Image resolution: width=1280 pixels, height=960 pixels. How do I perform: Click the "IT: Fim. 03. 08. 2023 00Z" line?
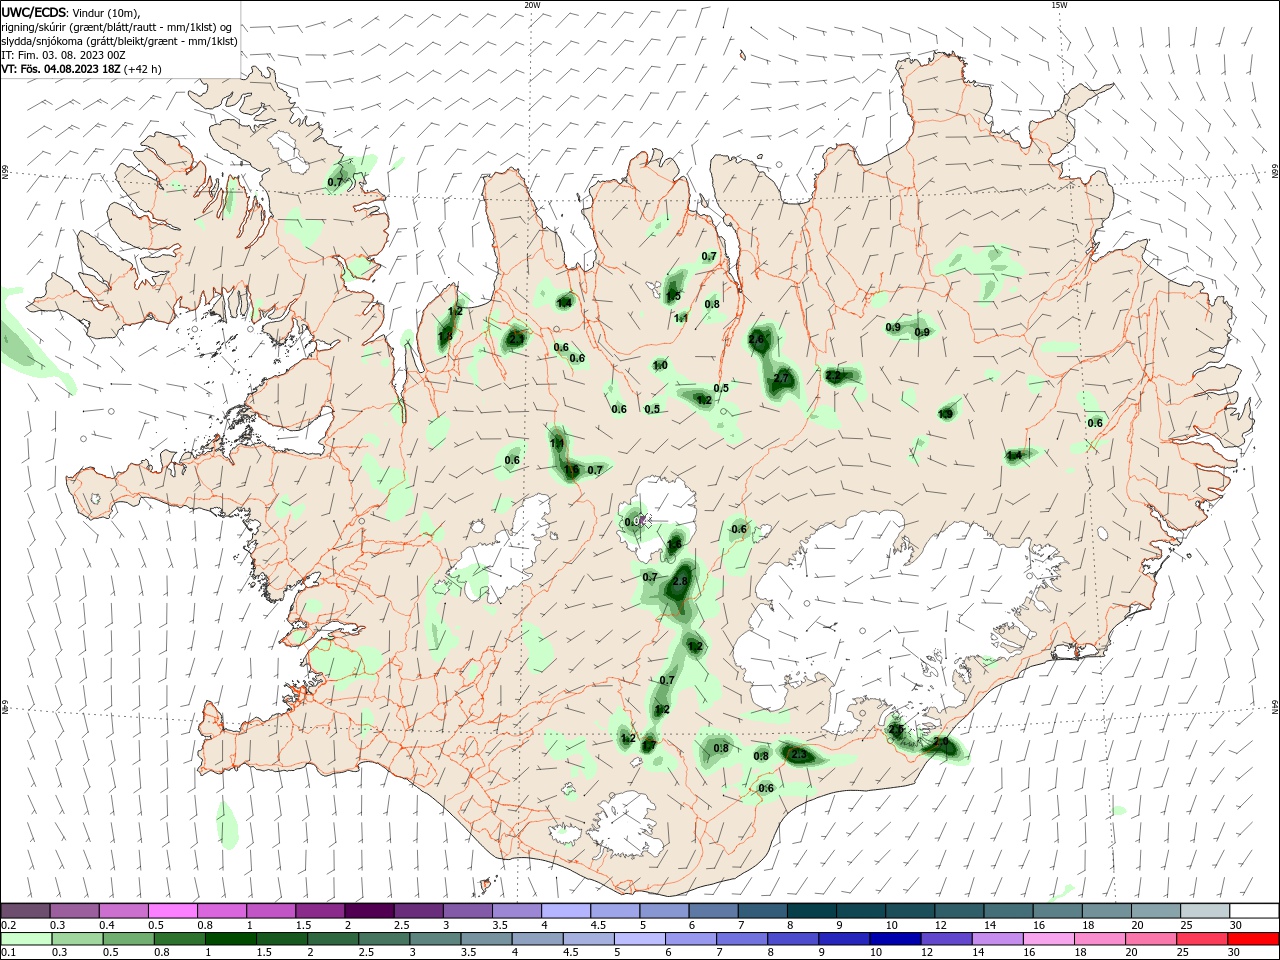tap(63, 55)
